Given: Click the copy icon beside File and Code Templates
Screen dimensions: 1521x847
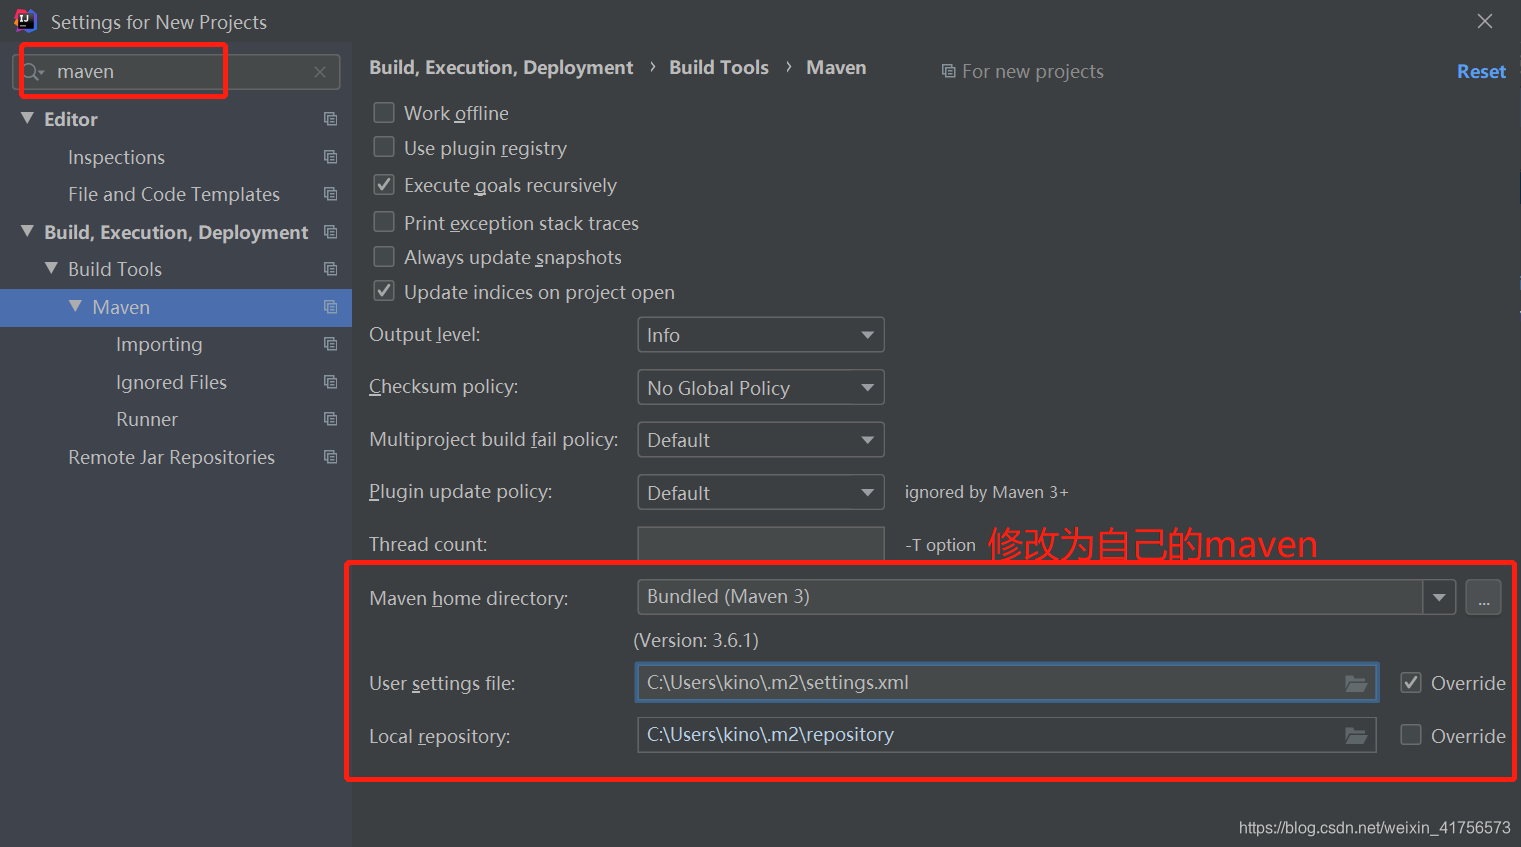Looking at the screenshot, I should (330, 194).
